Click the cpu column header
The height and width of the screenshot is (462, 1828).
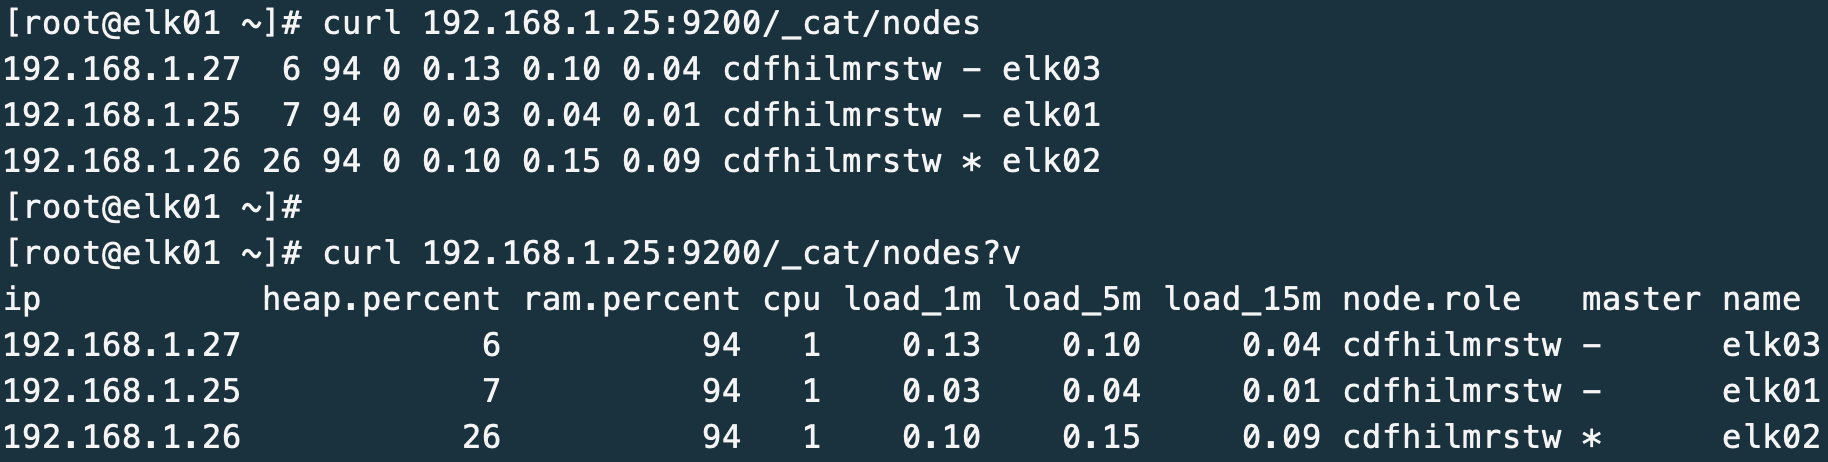(791, 299)
